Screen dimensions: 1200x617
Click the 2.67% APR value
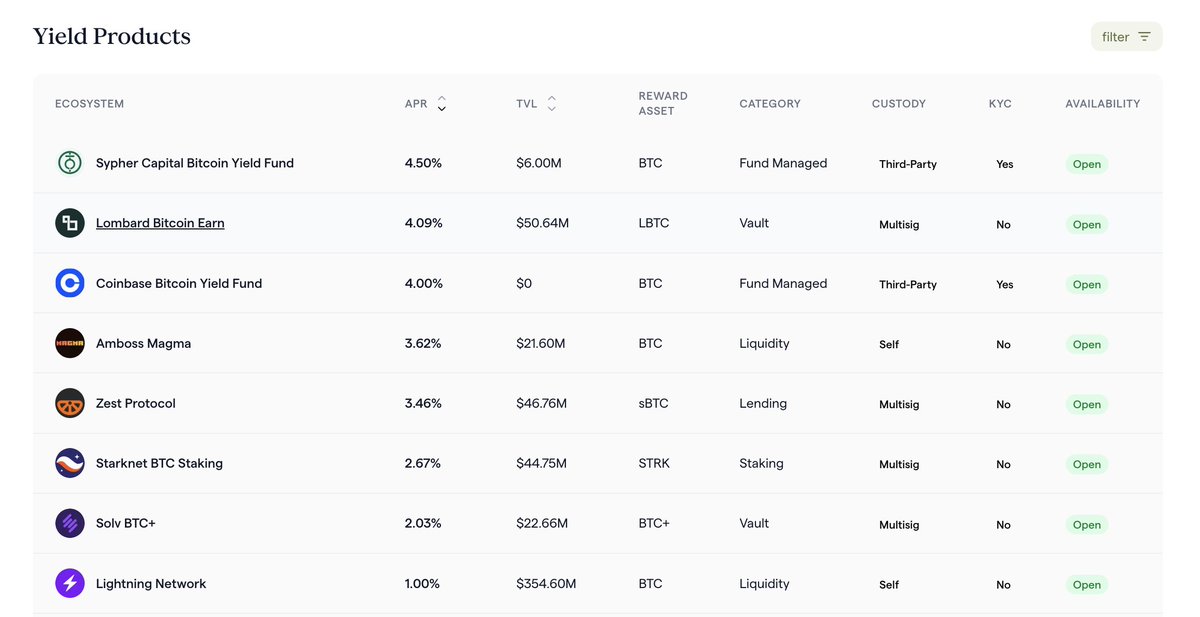[x=423, y=463]
